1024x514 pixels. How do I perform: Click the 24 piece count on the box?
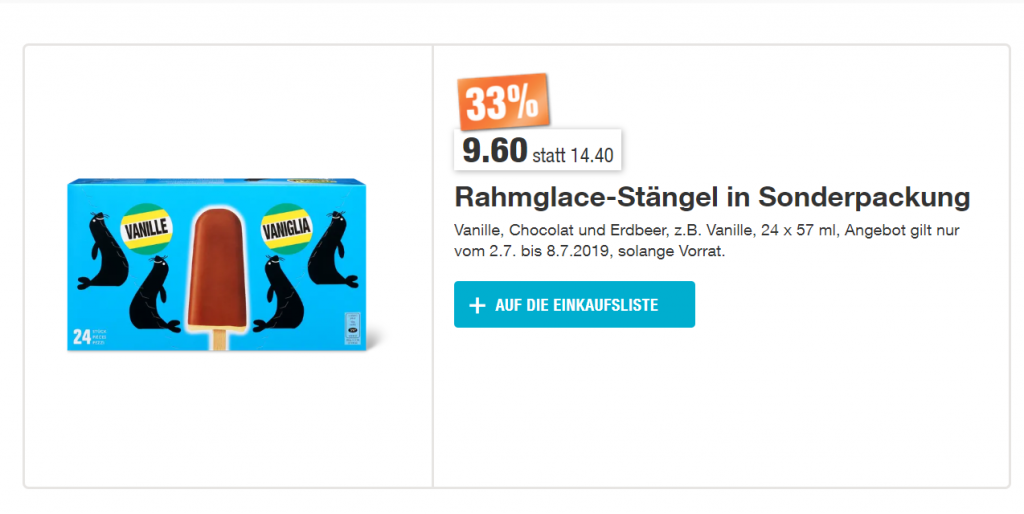pyautogui.click(x=82, y=336)
